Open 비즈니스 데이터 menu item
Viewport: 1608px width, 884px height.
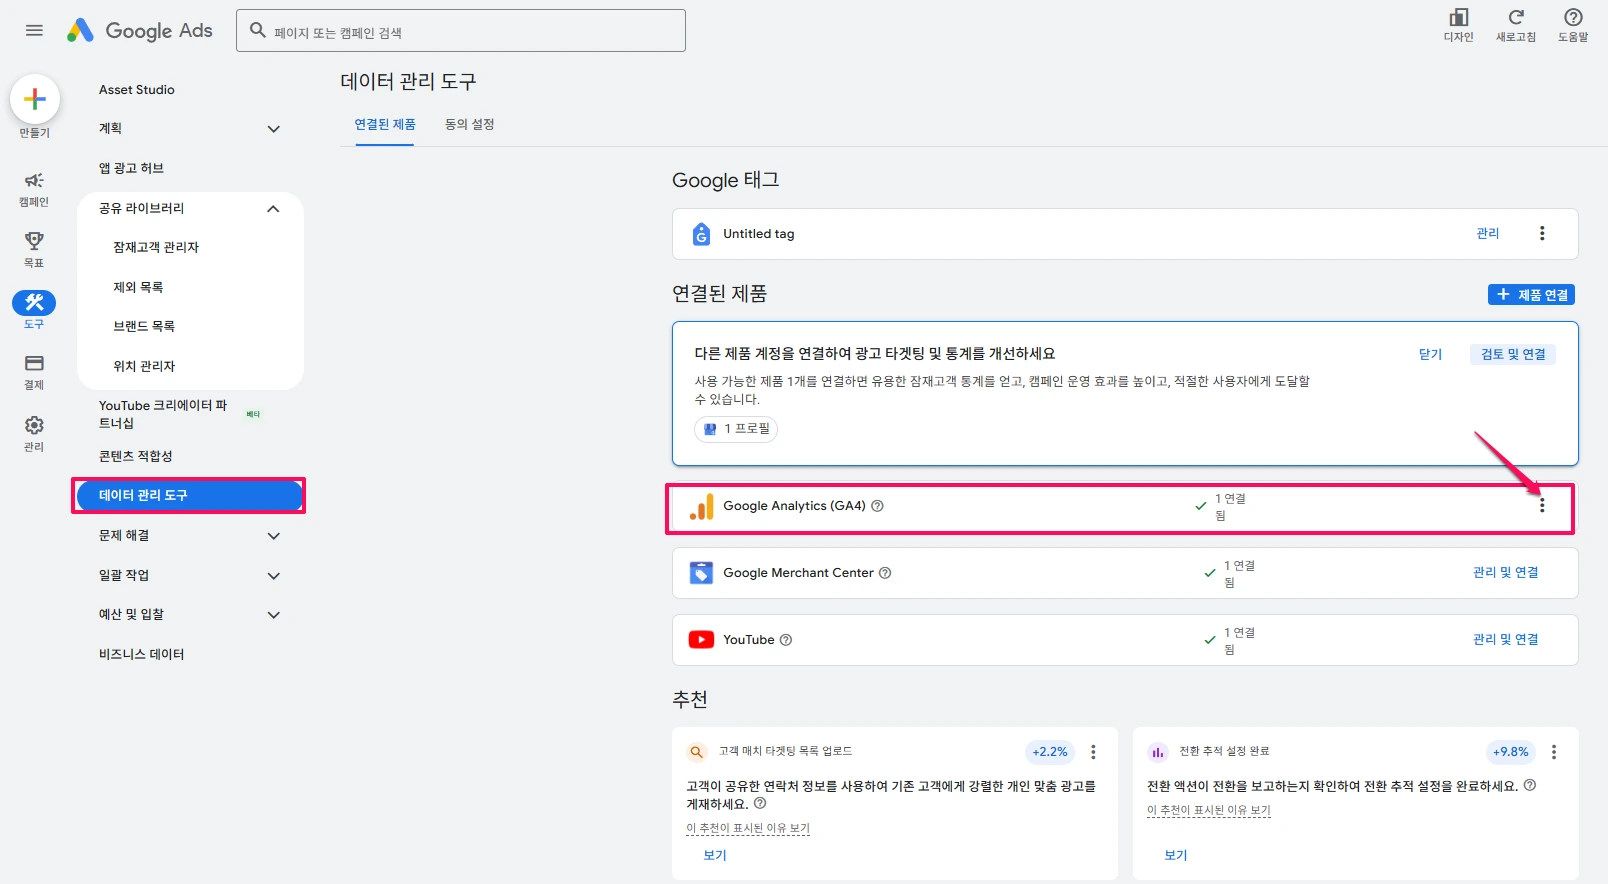(142, 654)
